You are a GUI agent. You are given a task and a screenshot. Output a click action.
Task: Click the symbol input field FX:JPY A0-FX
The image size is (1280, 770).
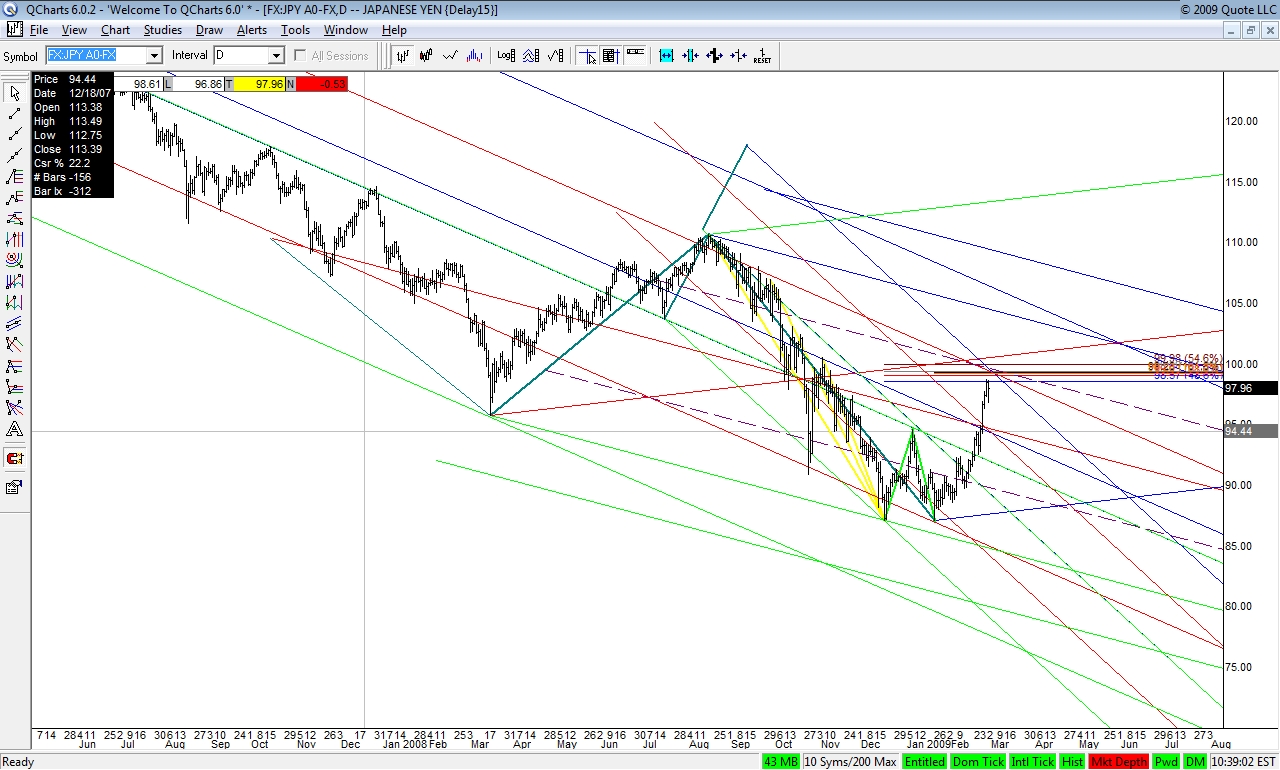(96, 56)
